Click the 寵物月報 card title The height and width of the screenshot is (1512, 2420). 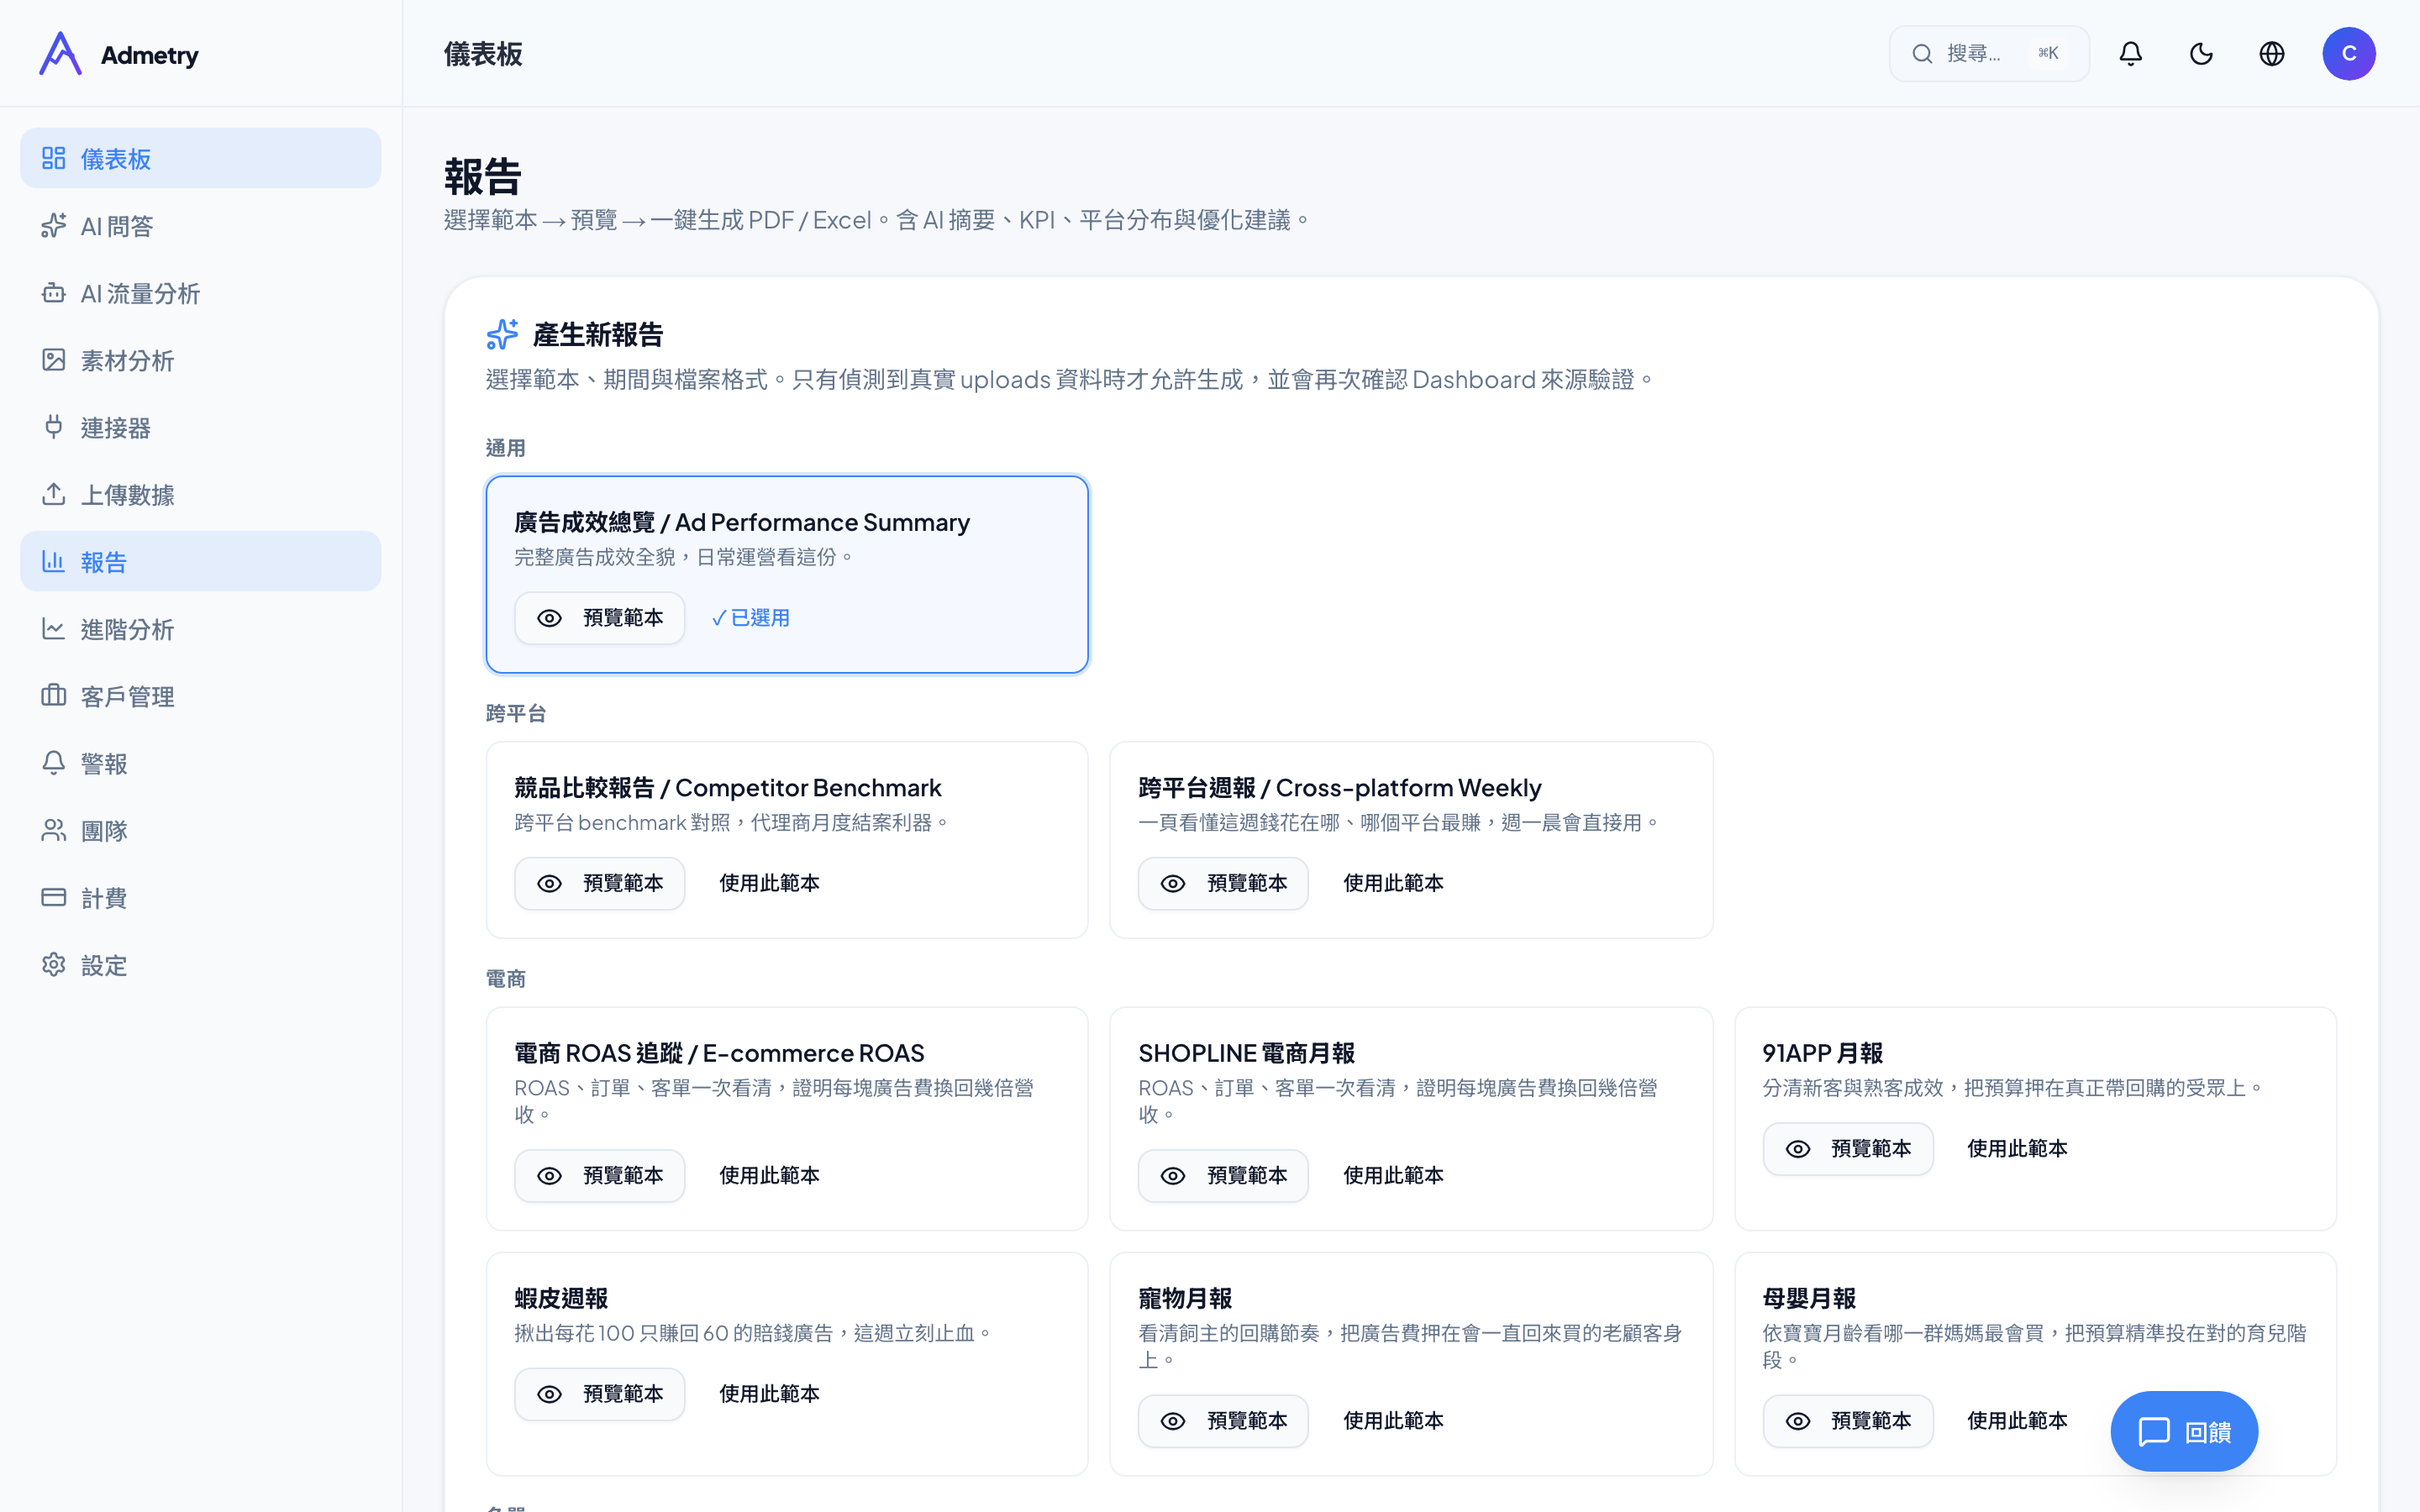pos(1185,1298)
